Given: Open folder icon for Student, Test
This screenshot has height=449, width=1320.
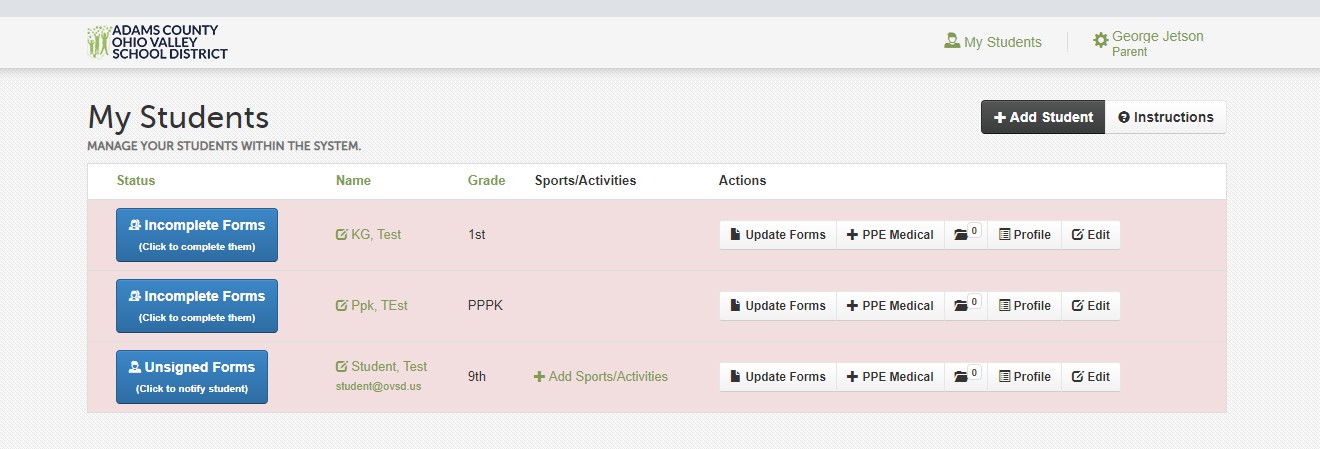Looking at the screenshot, I should pyautogui.click(x=966, y=376).
